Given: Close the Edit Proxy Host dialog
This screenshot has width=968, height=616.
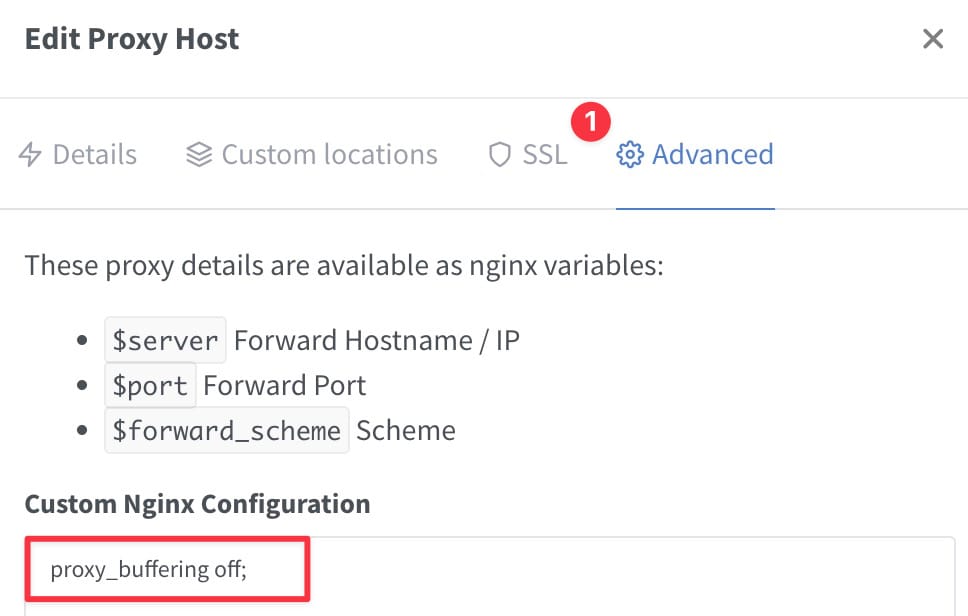Looking at the screenshot, I should click(933, 39).
